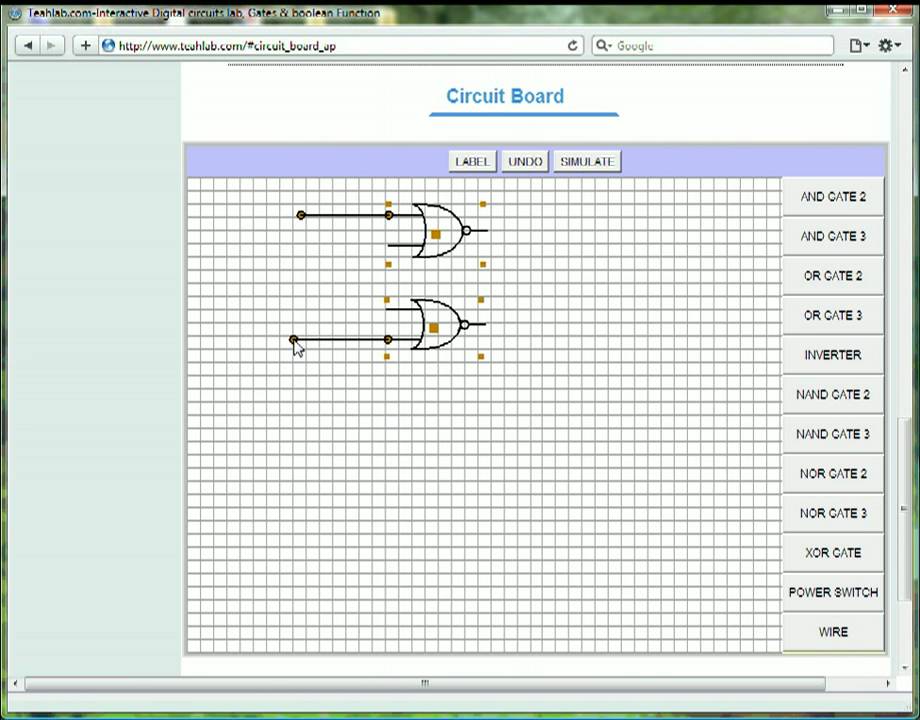Click the globe site icon in address bar
This screenshot has height=720, width=920.
(108, 45)
